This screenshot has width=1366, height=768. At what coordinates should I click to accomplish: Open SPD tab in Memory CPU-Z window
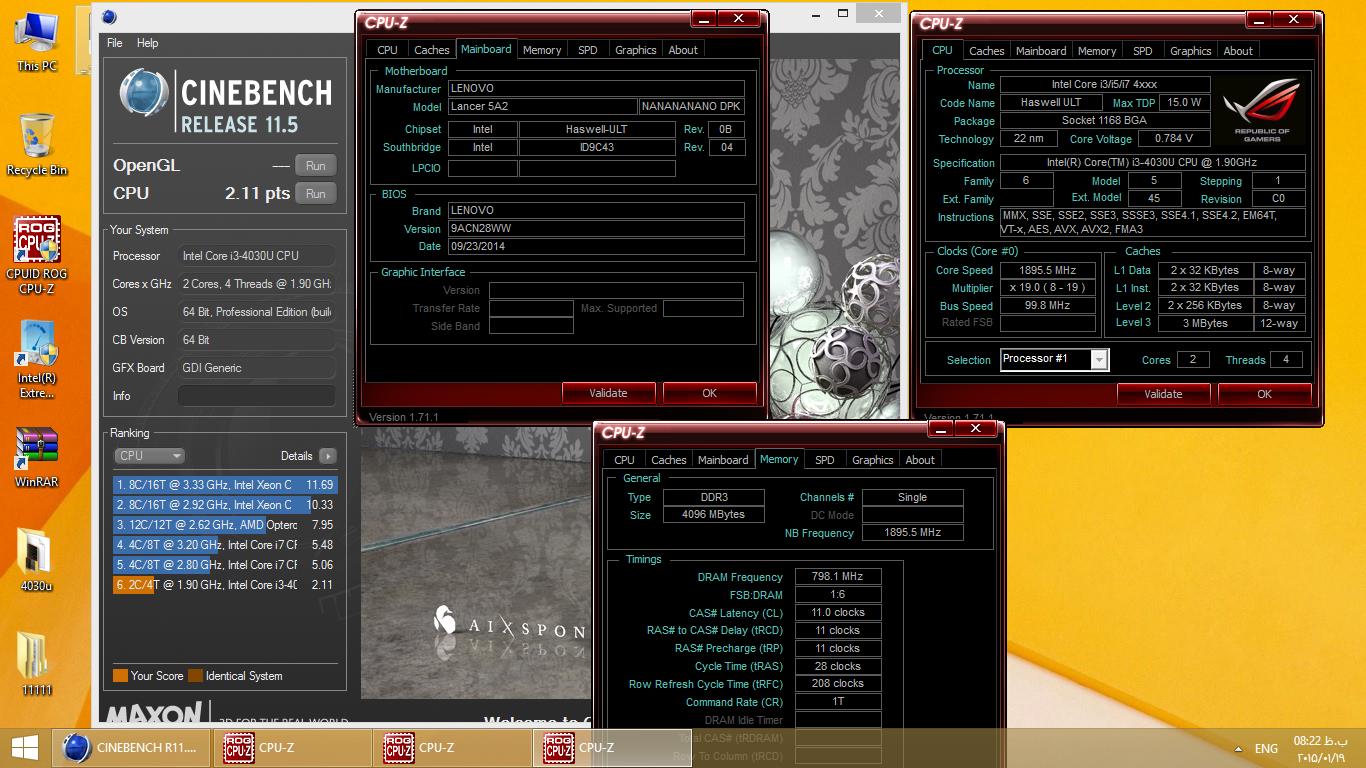click(x=825, y=460)
